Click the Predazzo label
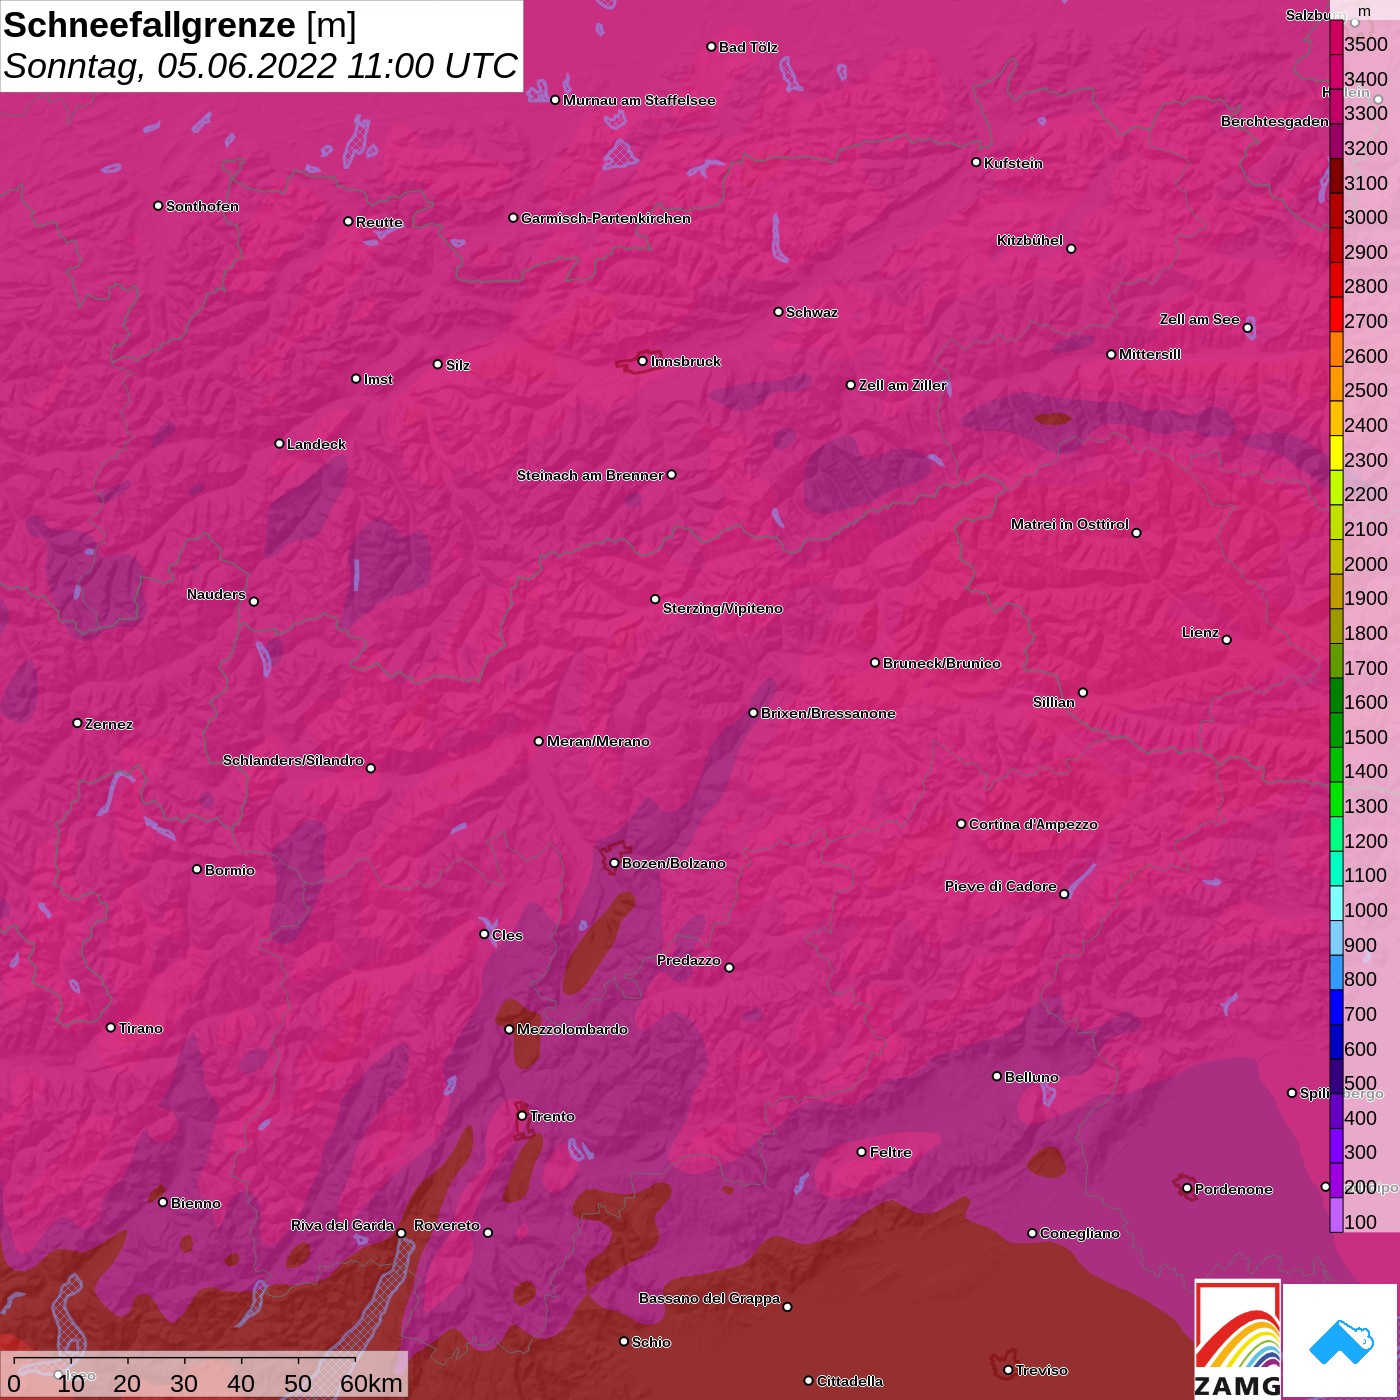Viewport: 1400px width, 1400px height. [689, 960]
